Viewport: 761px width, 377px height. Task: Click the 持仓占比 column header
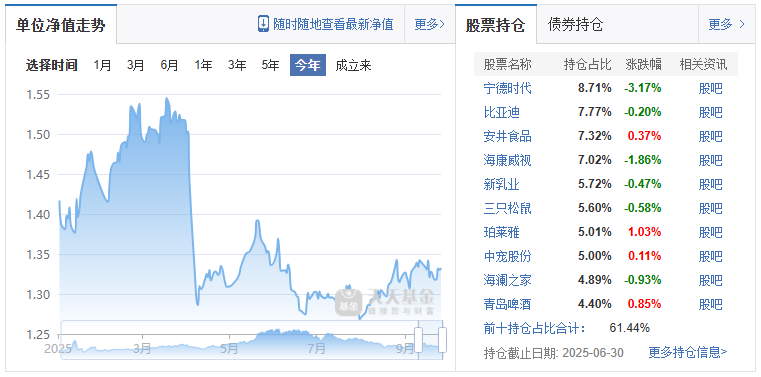587,64
